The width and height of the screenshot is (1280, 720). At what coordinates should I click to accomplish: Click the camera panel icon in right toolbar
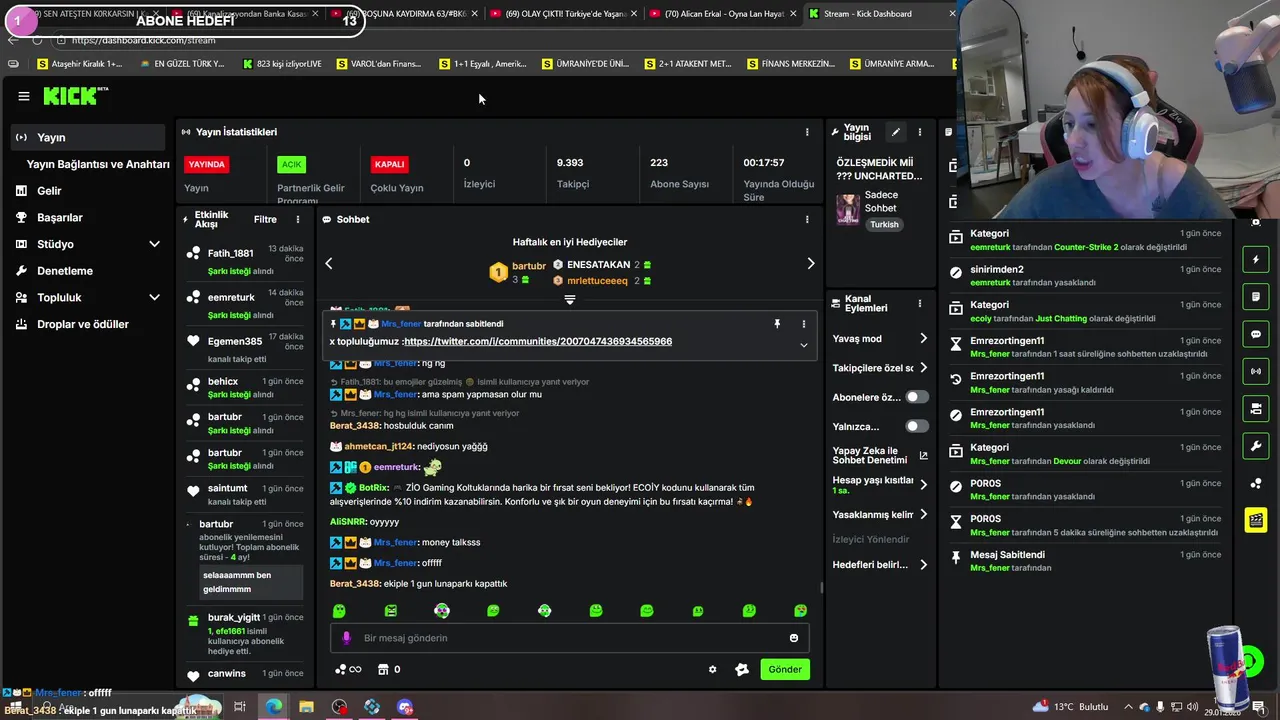[x=1257, y=408]
